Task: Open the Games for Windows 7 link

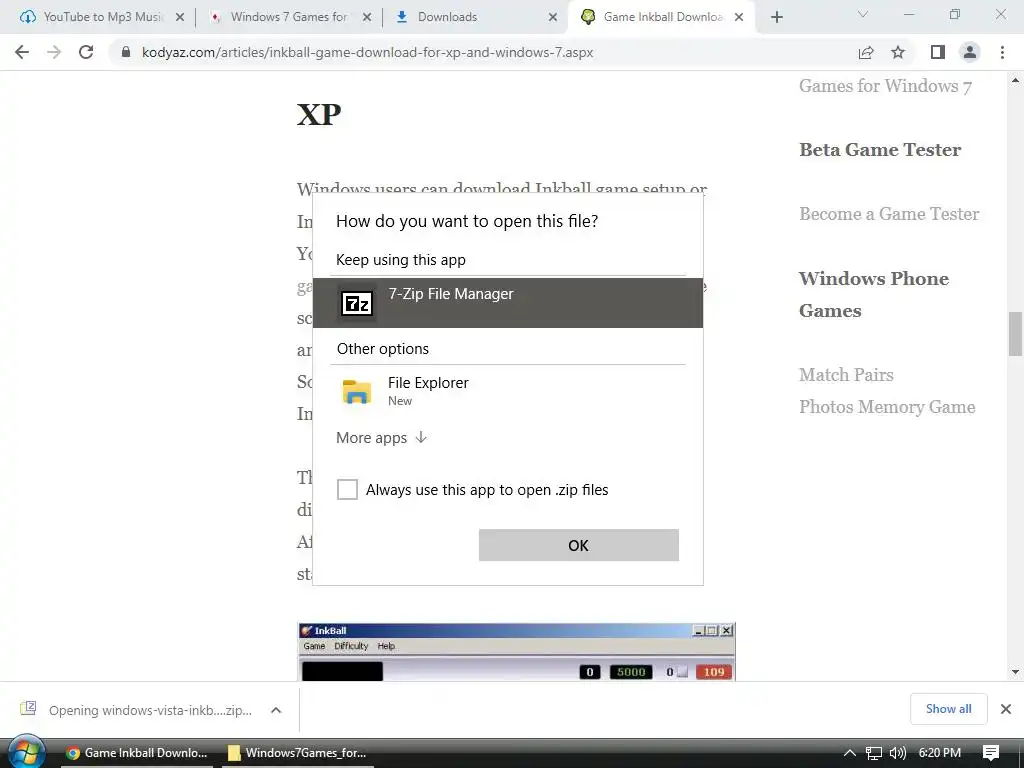Action: pos(886,86)
